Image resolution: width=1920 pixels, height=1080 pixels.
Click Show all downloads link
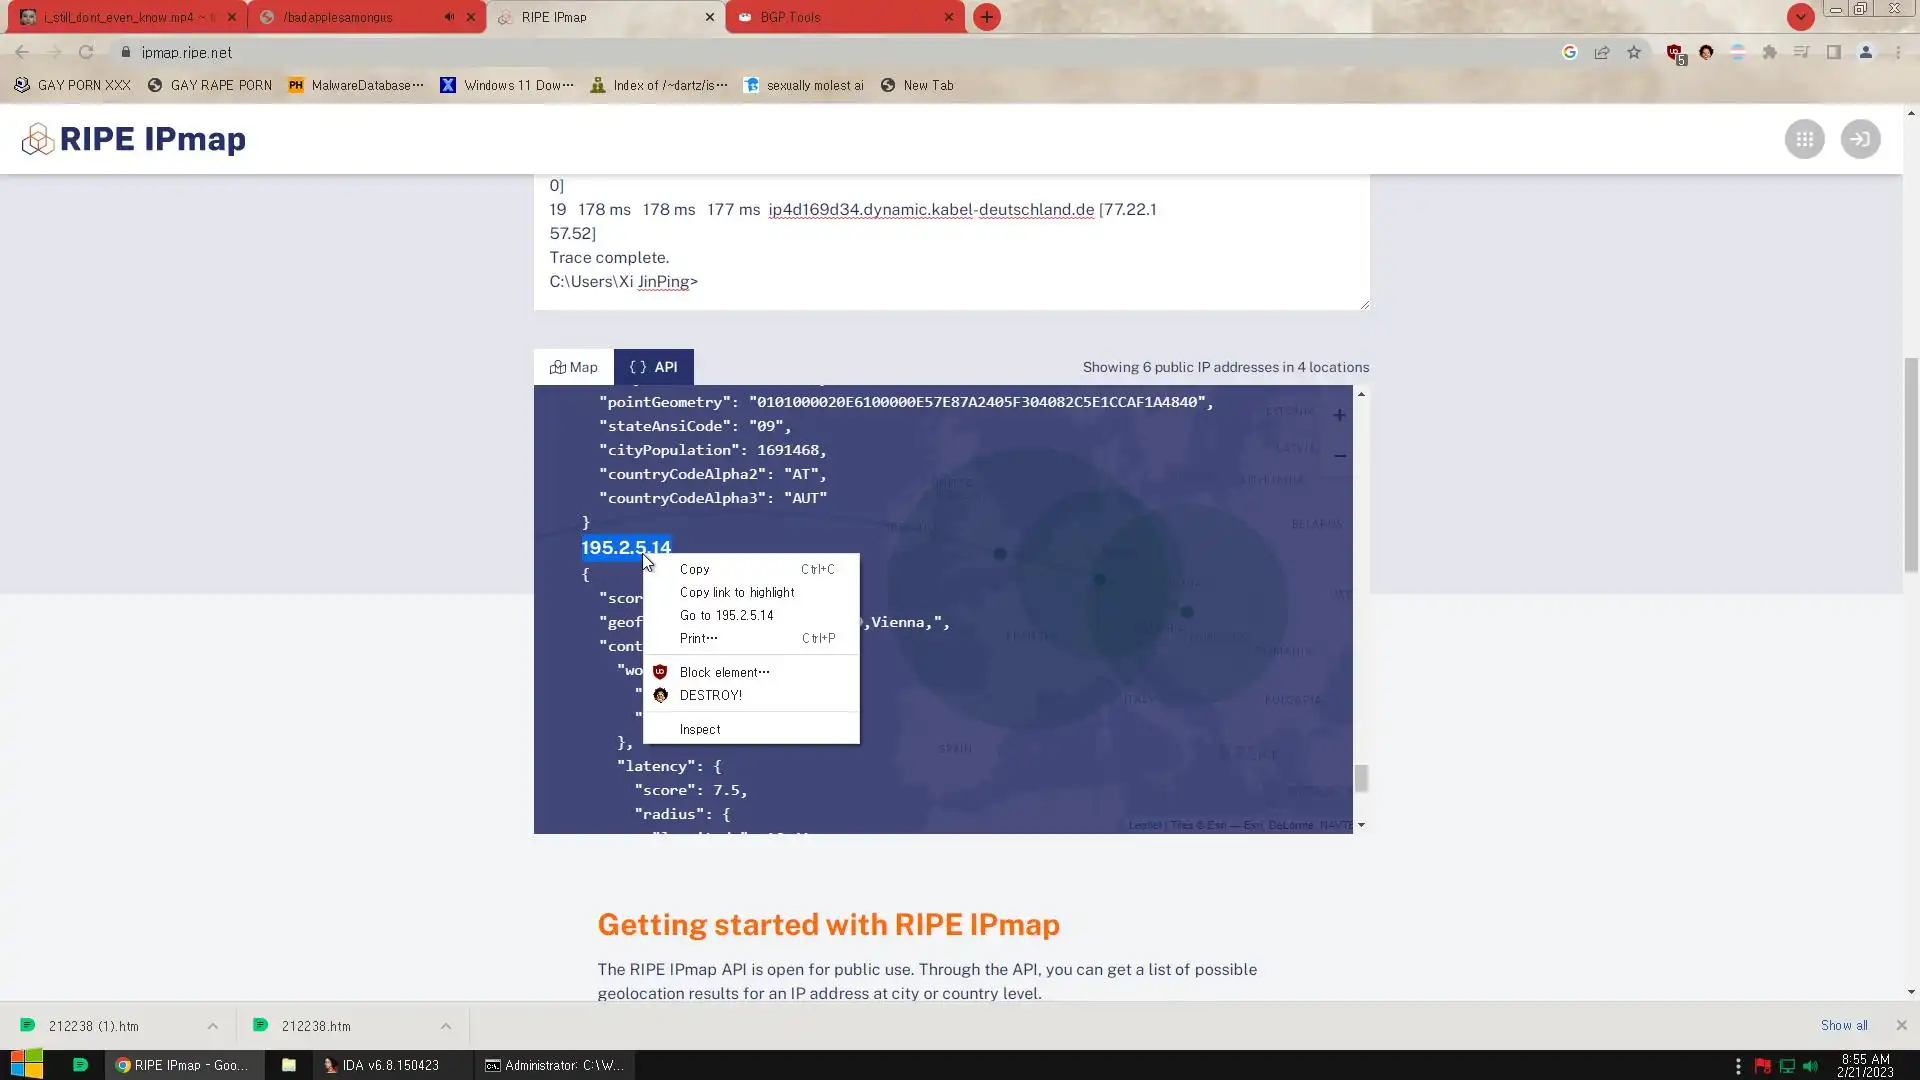[1843, 1025]
